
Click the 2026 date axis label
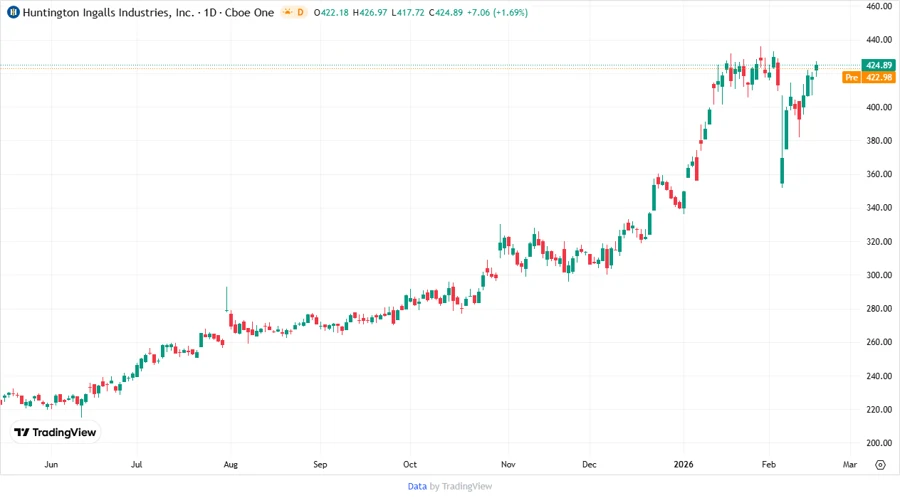pos(684,464)
